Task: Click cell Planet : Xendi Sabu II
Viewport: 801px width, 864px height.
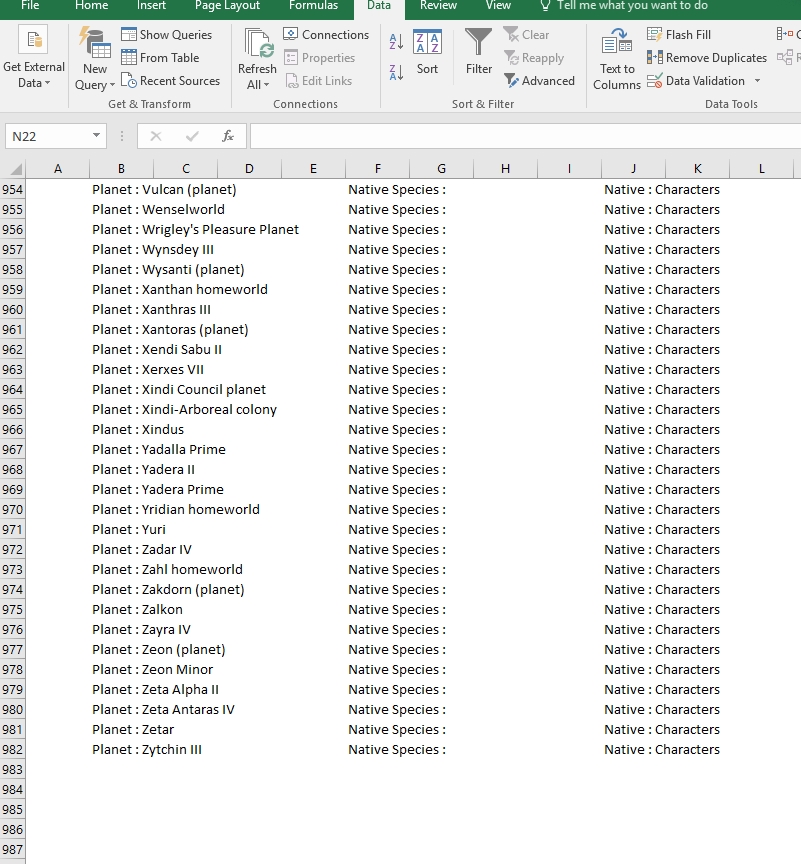Action: (x=157, y=349)
